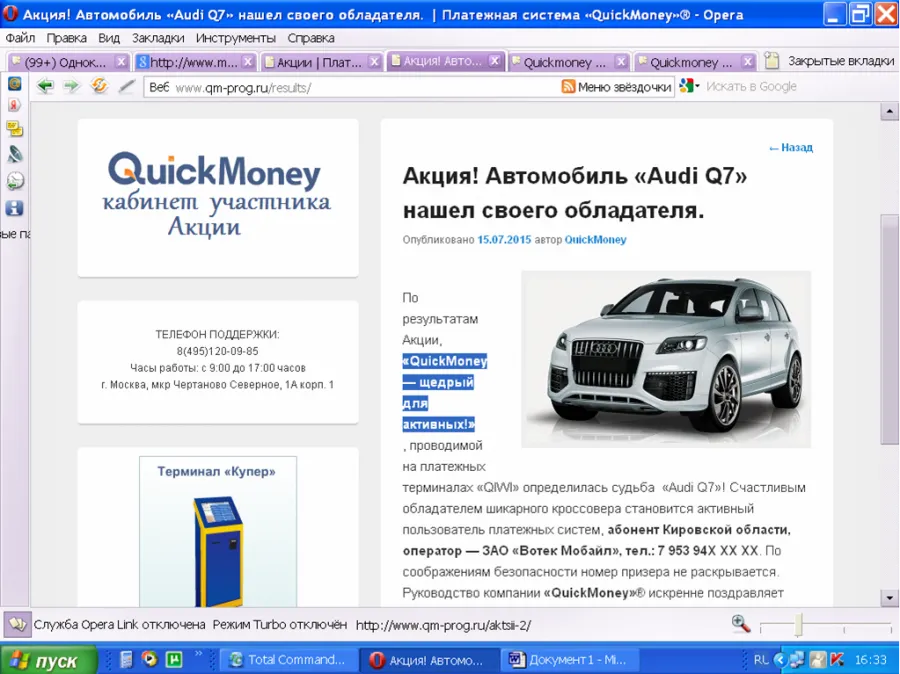Open the Info panel icon in the sidebar
The height and width of the screenshot is (674, 900).
(x=14, y=208)
